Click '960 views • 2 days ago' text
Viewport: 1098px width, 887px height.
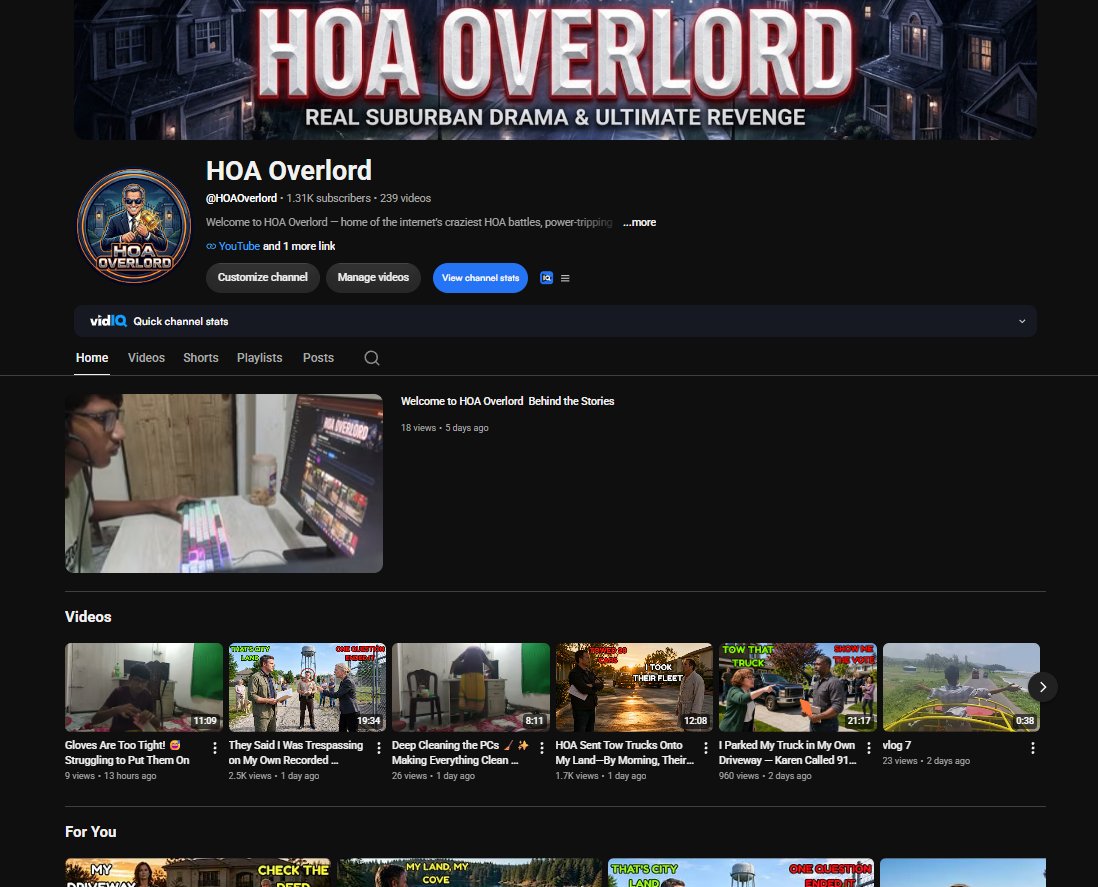click(765, 776)
